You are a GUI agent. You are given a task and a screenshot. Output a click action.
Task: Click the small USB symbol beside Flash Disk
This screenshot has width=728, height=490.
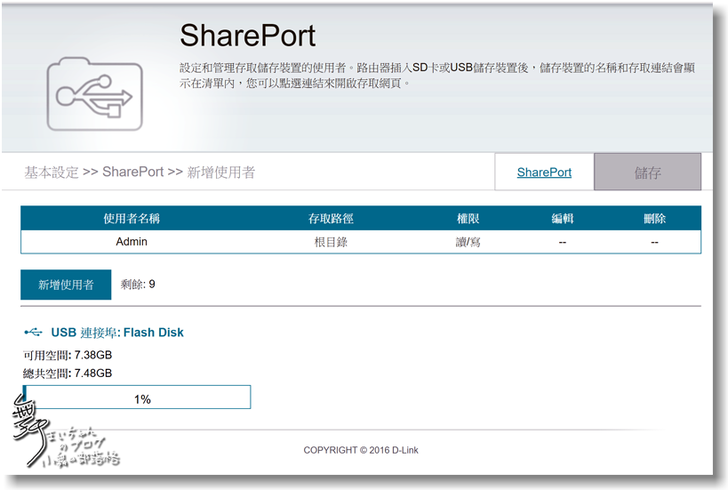coord(33,332)
